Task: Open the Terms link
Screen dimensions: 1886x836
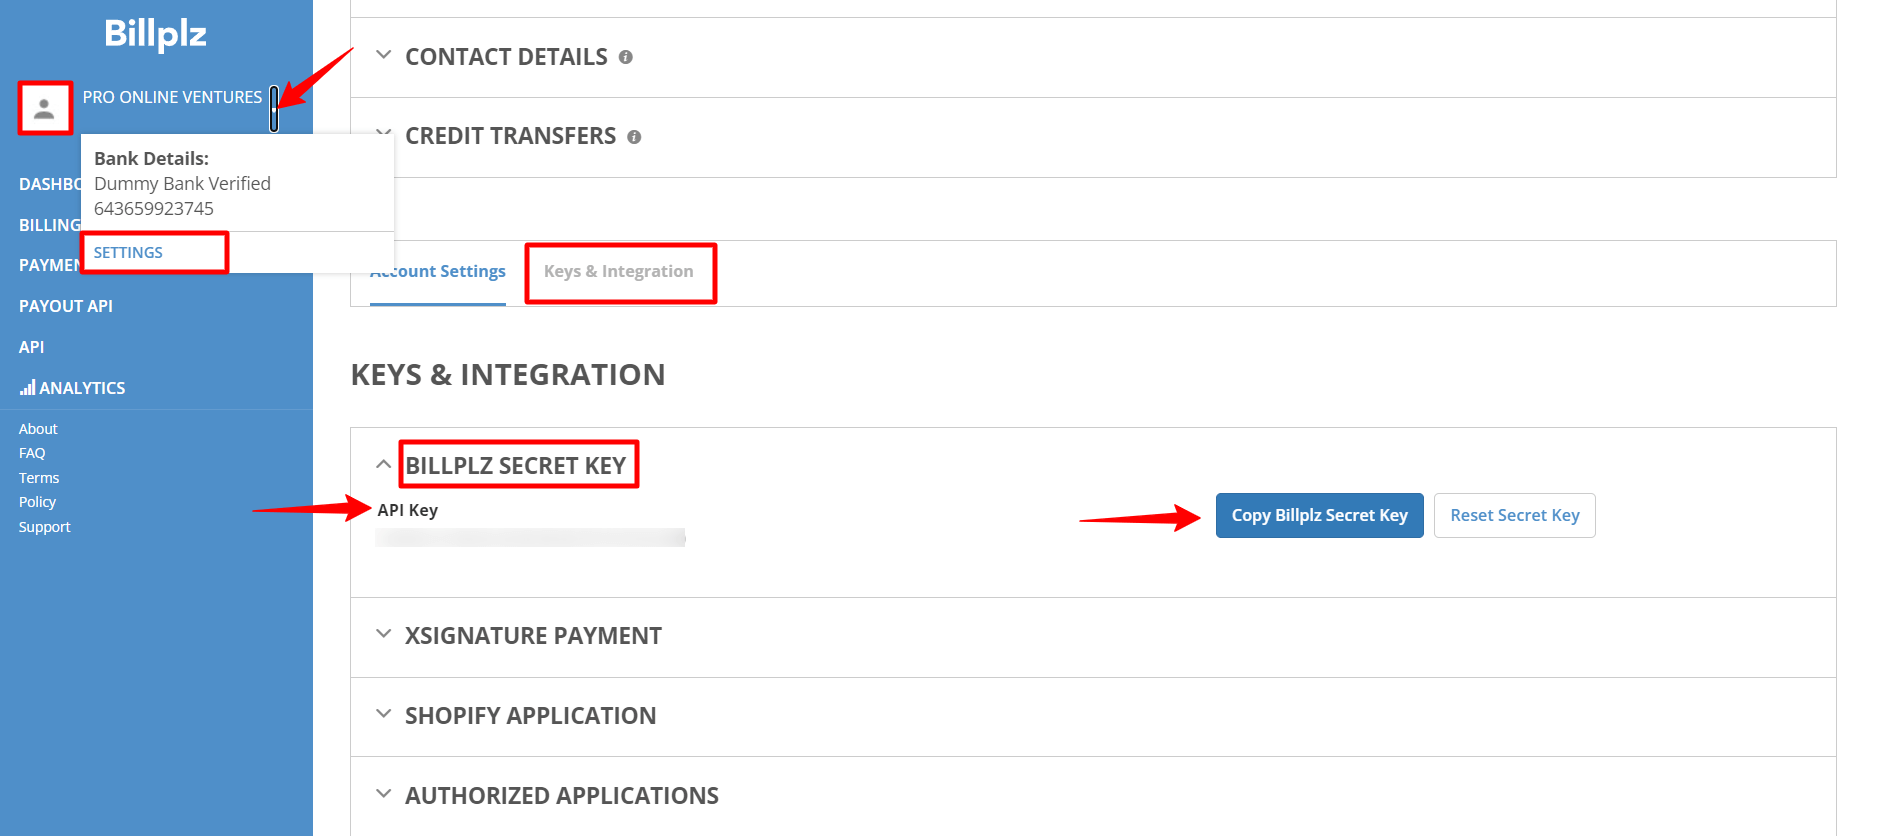Action: click(39, 478)
